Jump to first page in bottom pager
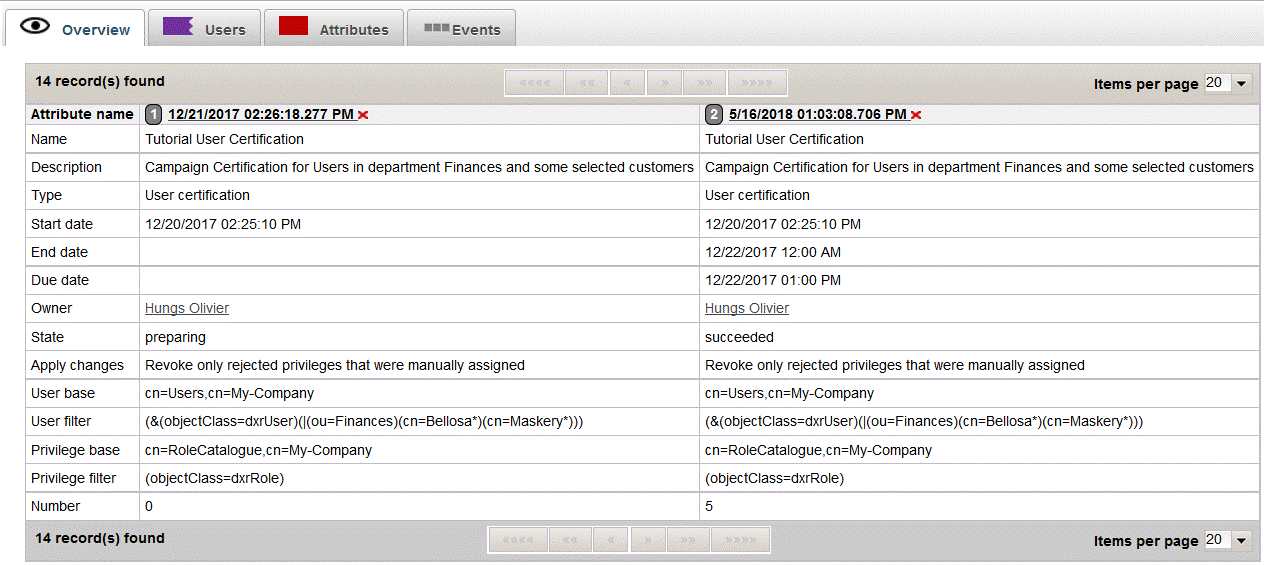1264x566 pixels. coord(516,540)
